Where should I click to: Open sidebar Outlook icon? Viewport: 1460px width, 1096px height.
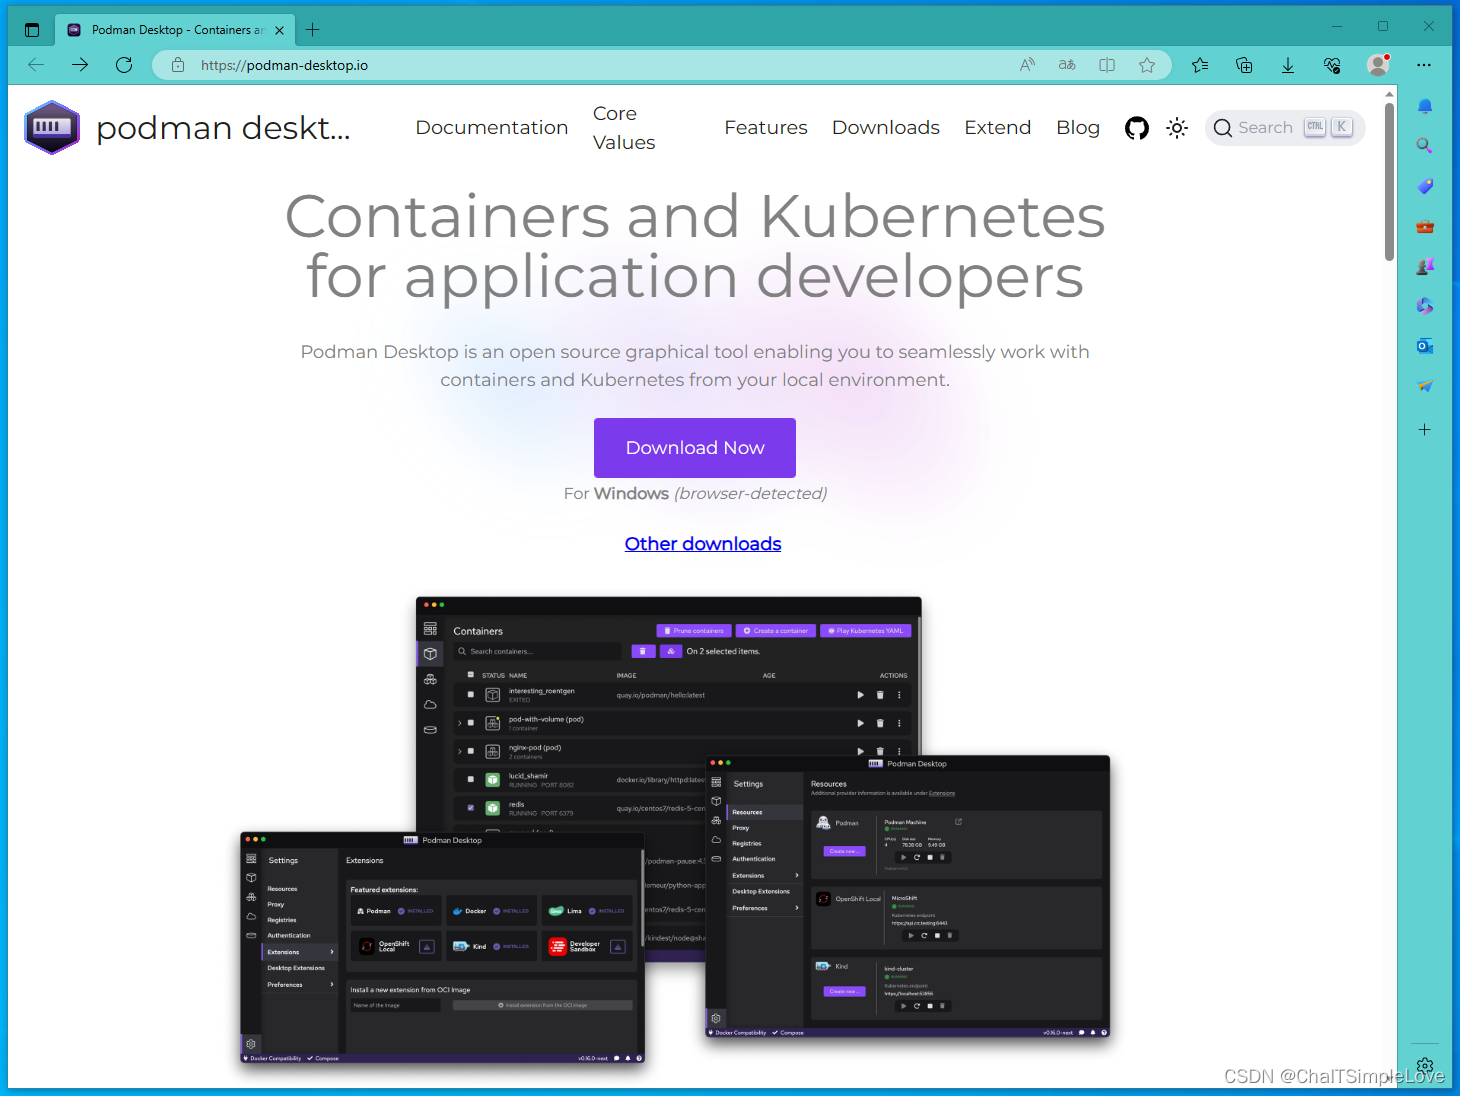[1425, 346]
